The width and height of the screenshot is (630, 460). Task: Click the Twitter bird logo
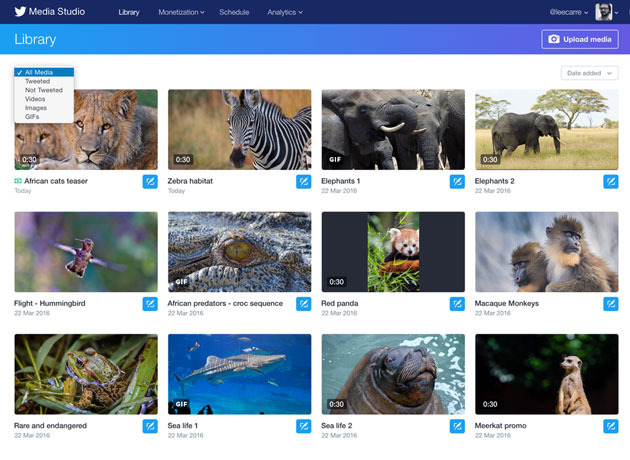click(x=20, y=12)
